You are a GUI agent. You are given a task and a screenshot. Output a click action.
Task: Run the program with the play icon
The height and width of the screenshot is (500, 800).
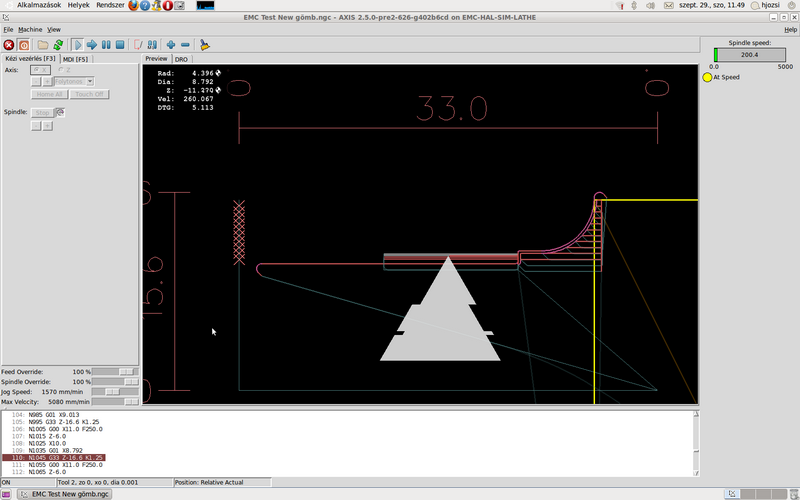click(77, 45)
